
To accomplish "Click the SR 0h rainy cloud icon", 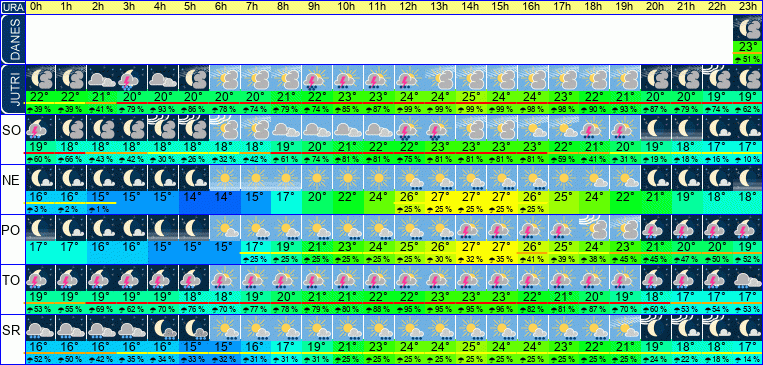I will (40, 328).
